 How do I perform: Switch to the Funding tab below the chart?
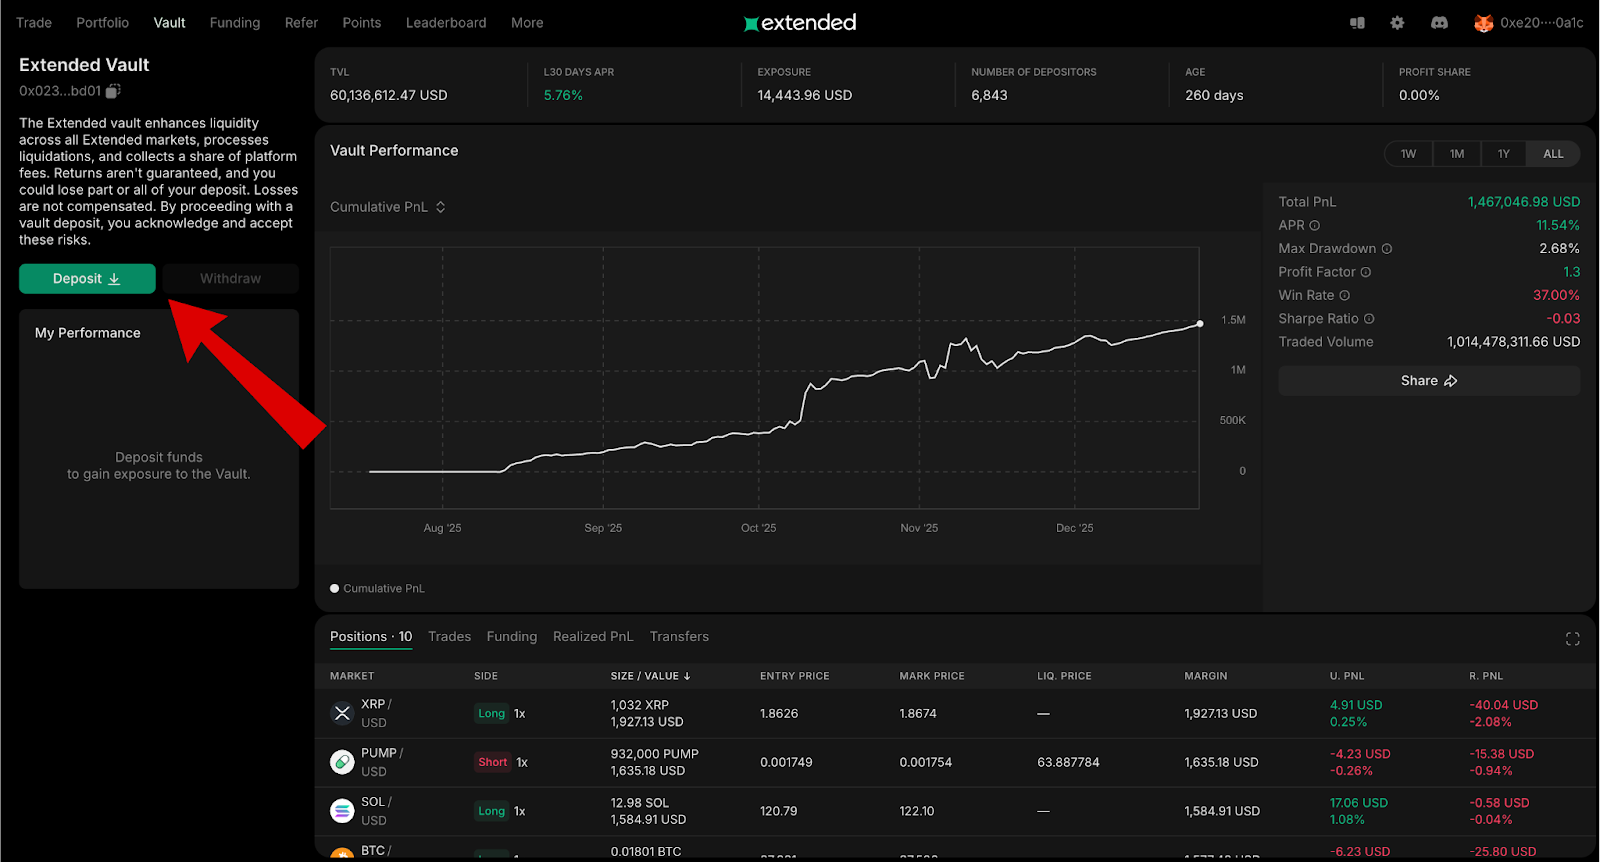tap(512, 637)
